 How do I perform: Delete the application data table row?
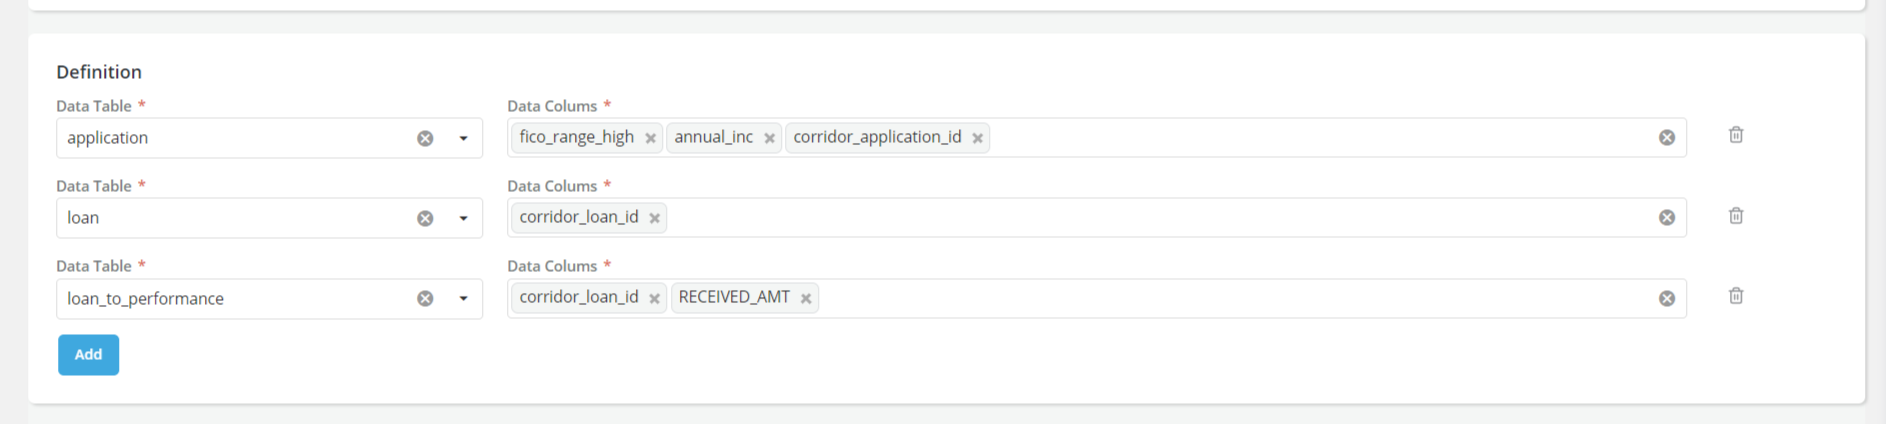click(x=1736, y=135)
